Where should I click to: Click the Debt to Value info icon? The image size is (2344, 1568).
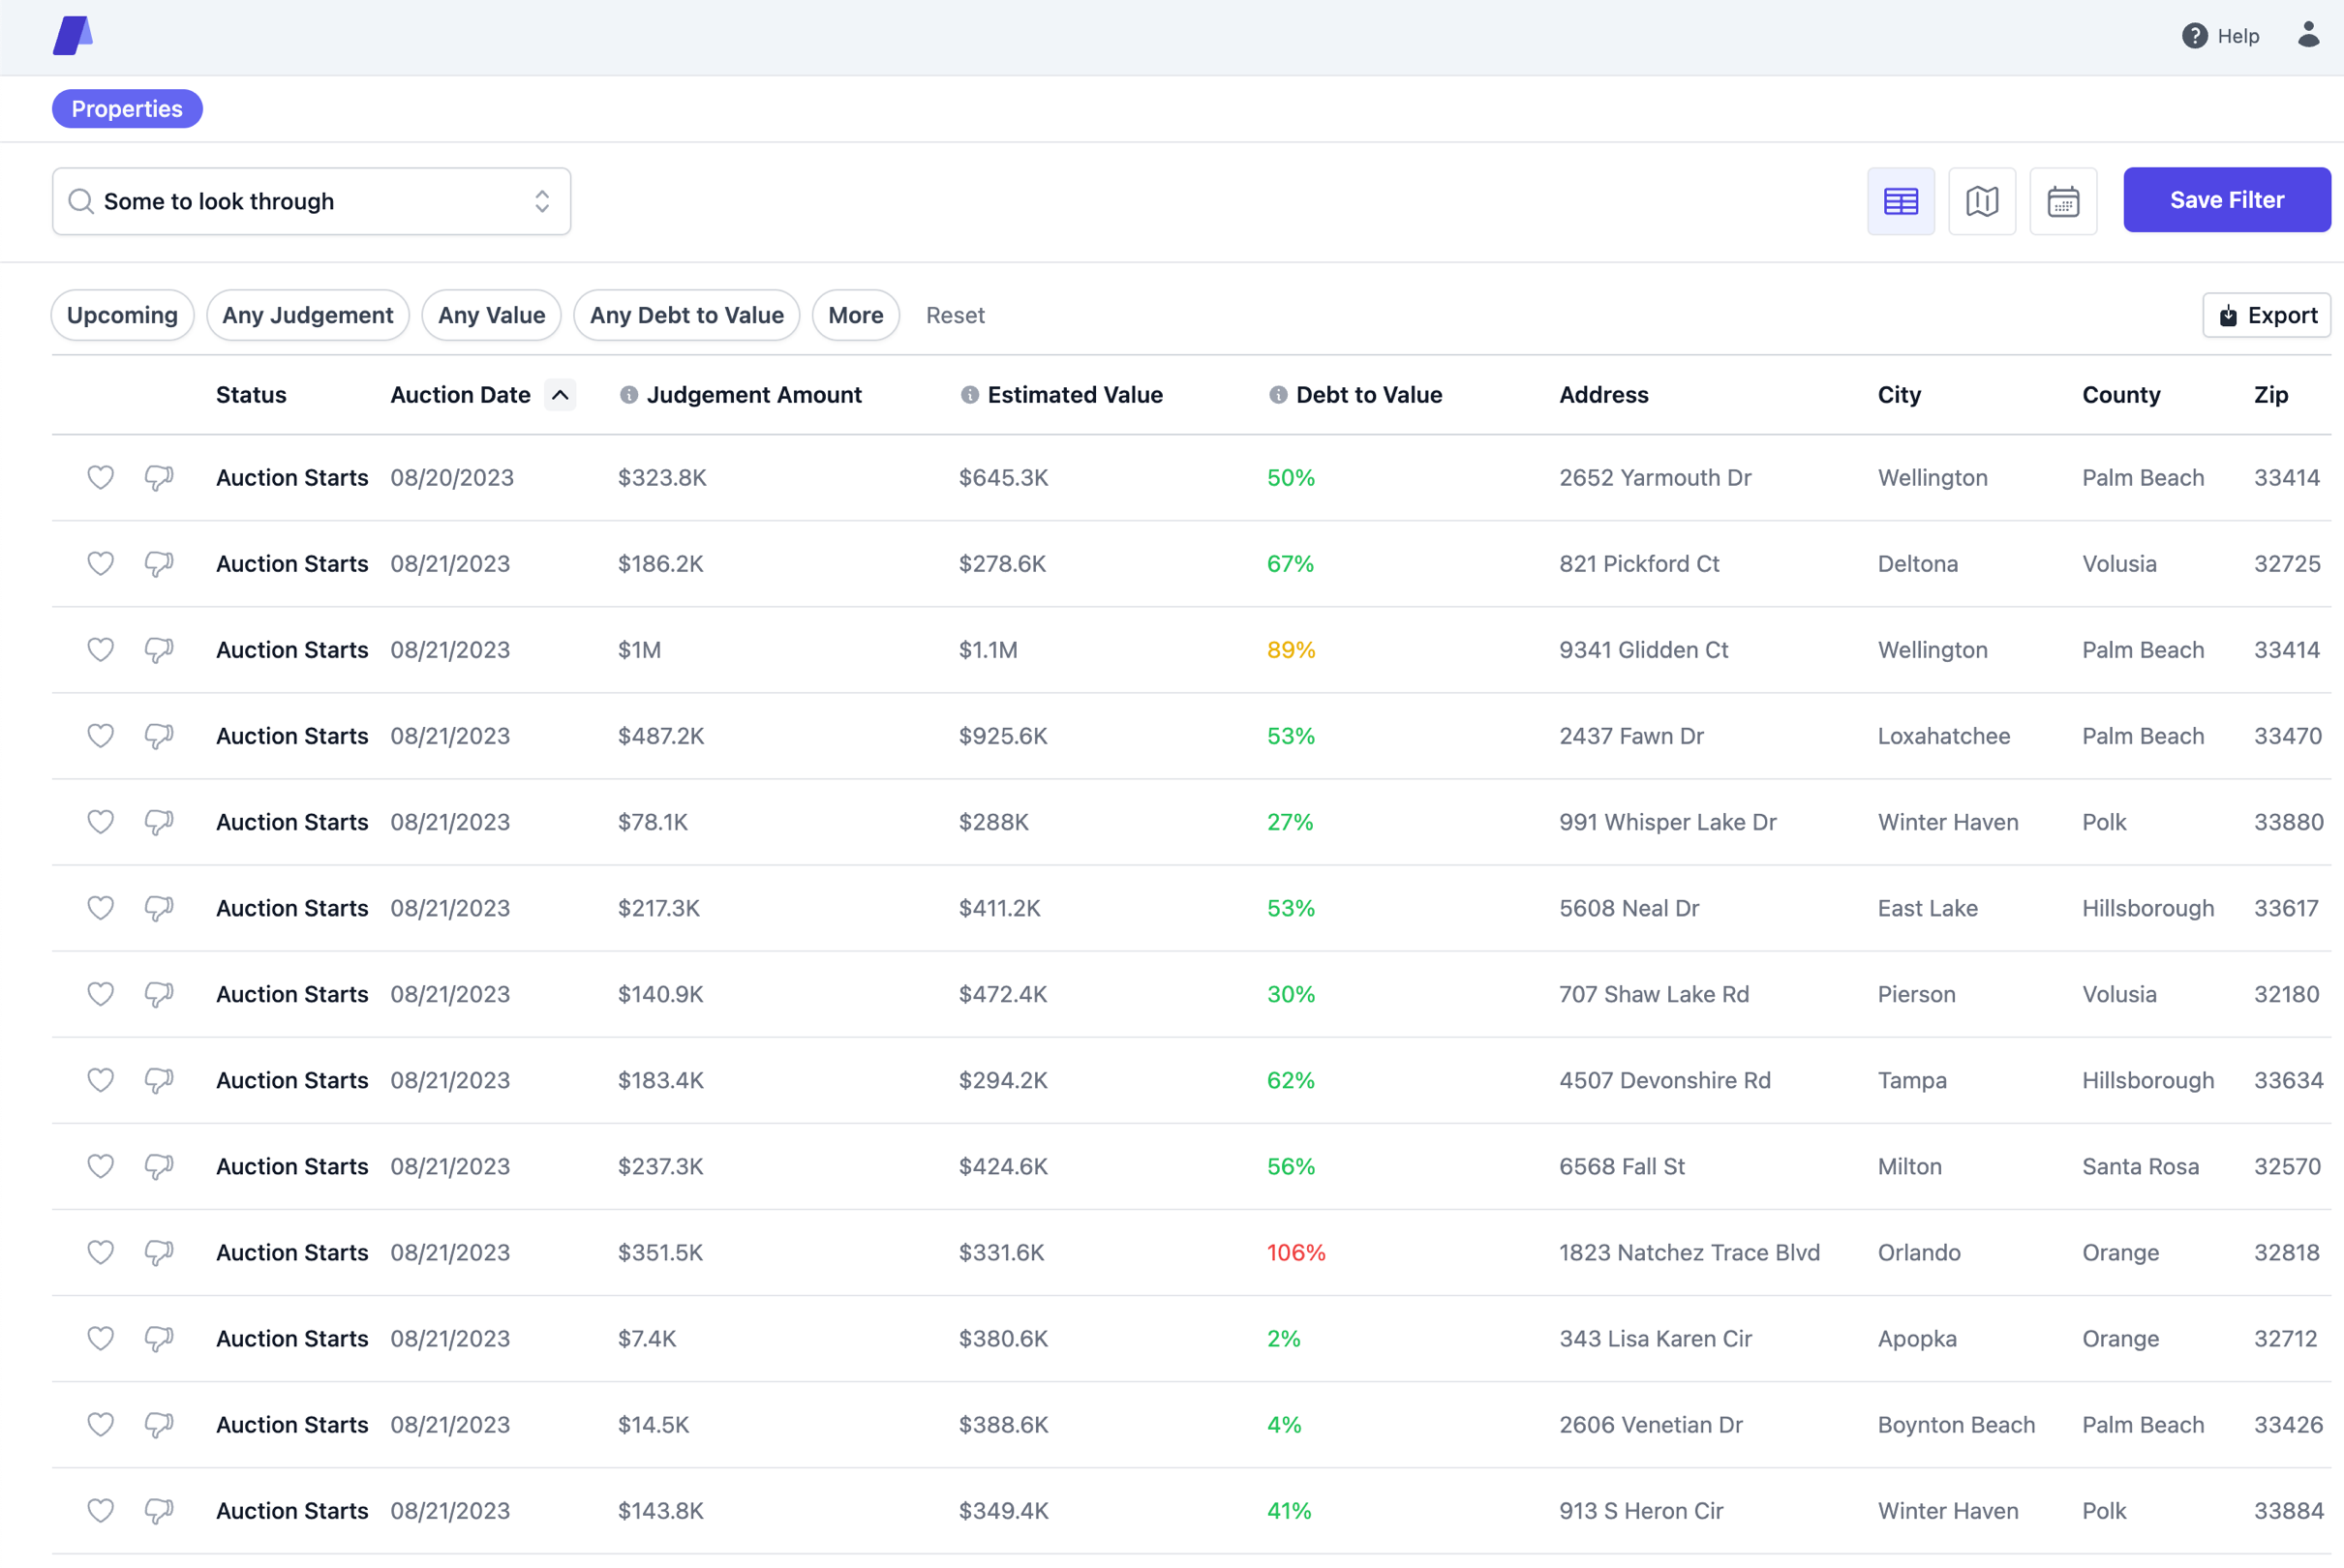(x=1277, y=395)
